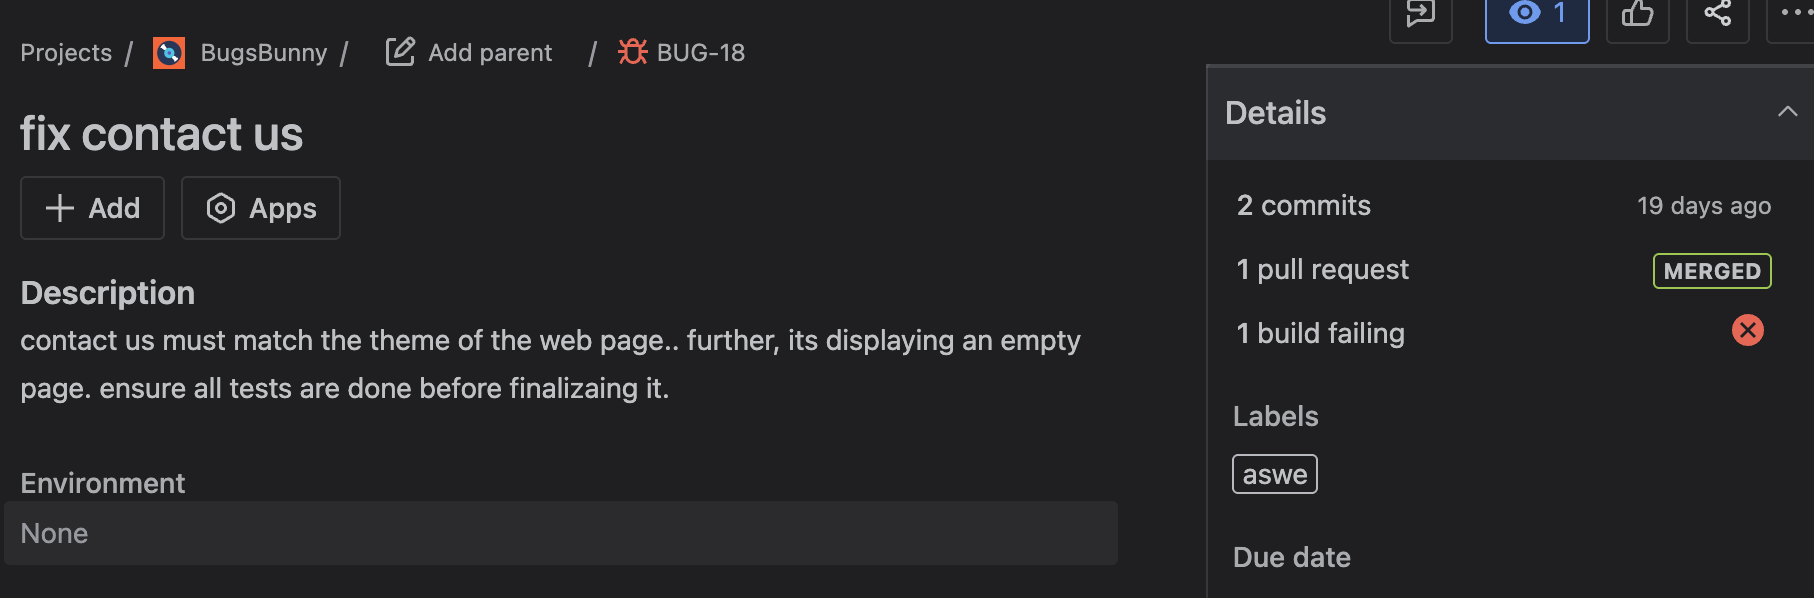Image resolution: width=1814 pixels, height=598 pixels.
Task: Click the Projects breadcrumb link
Action: [66, 53]
